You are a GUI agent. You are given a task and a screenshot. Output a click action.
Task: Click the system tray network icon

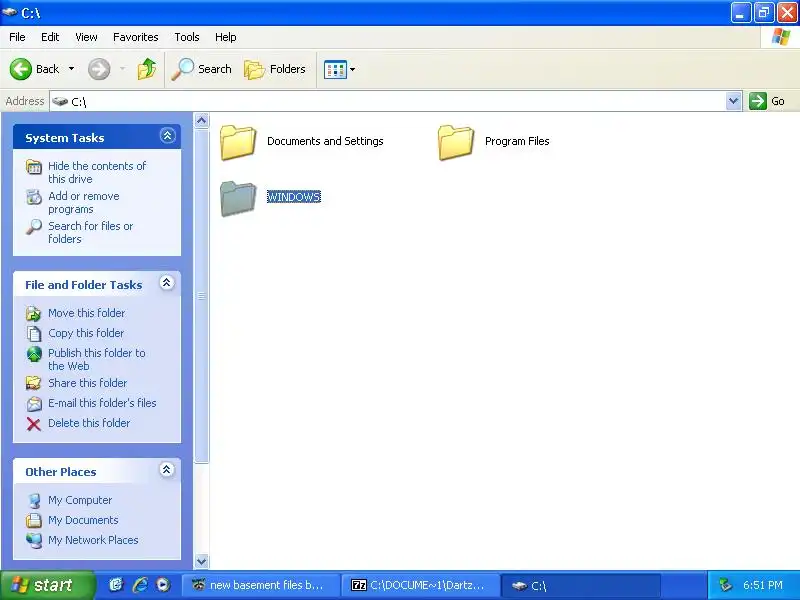pos(724,585)
